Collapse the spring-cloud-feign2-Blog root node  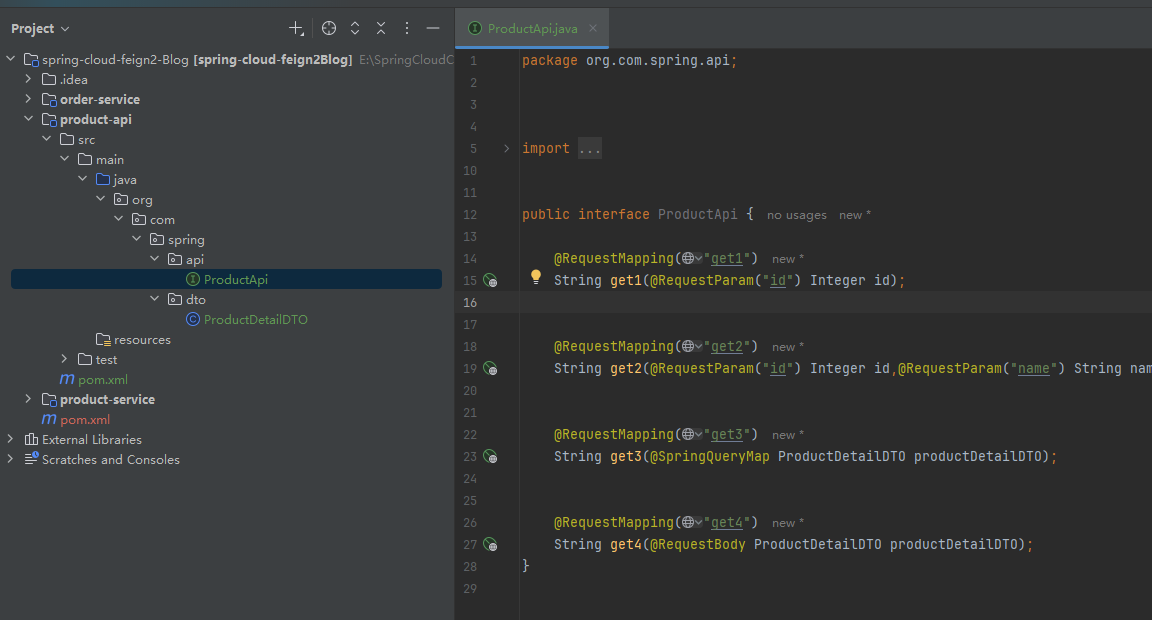pos(10,59)
